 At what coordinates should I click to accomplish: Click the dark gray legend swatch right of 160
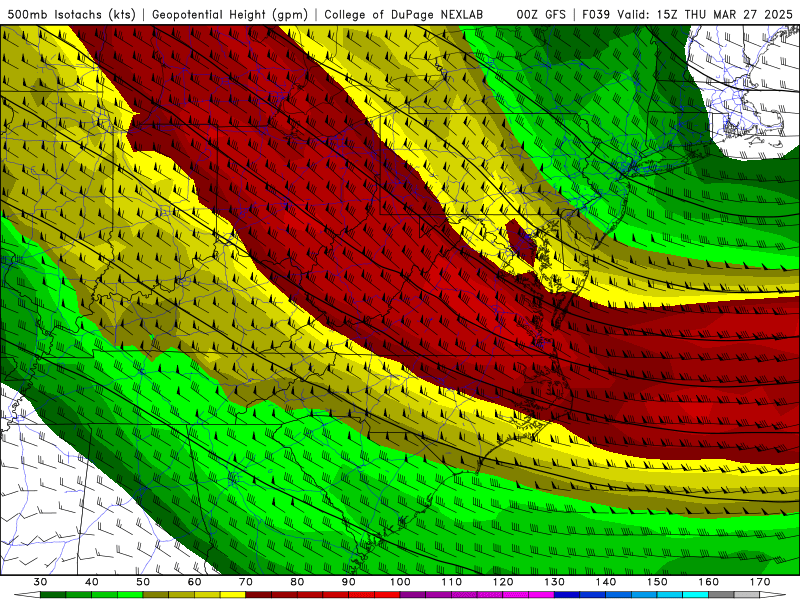click(x=721, y=595)
